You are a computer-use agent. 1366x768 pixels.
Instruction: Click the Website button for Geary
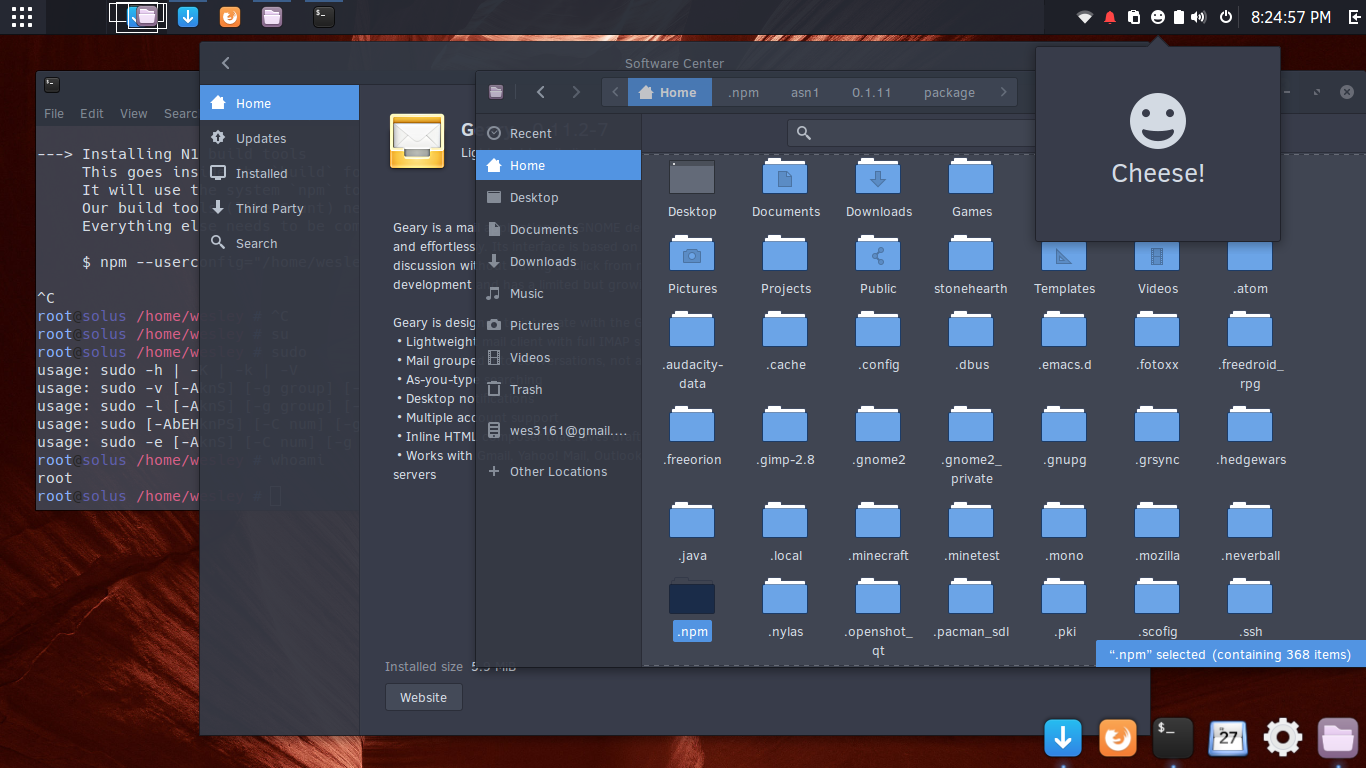coord(423,697)
